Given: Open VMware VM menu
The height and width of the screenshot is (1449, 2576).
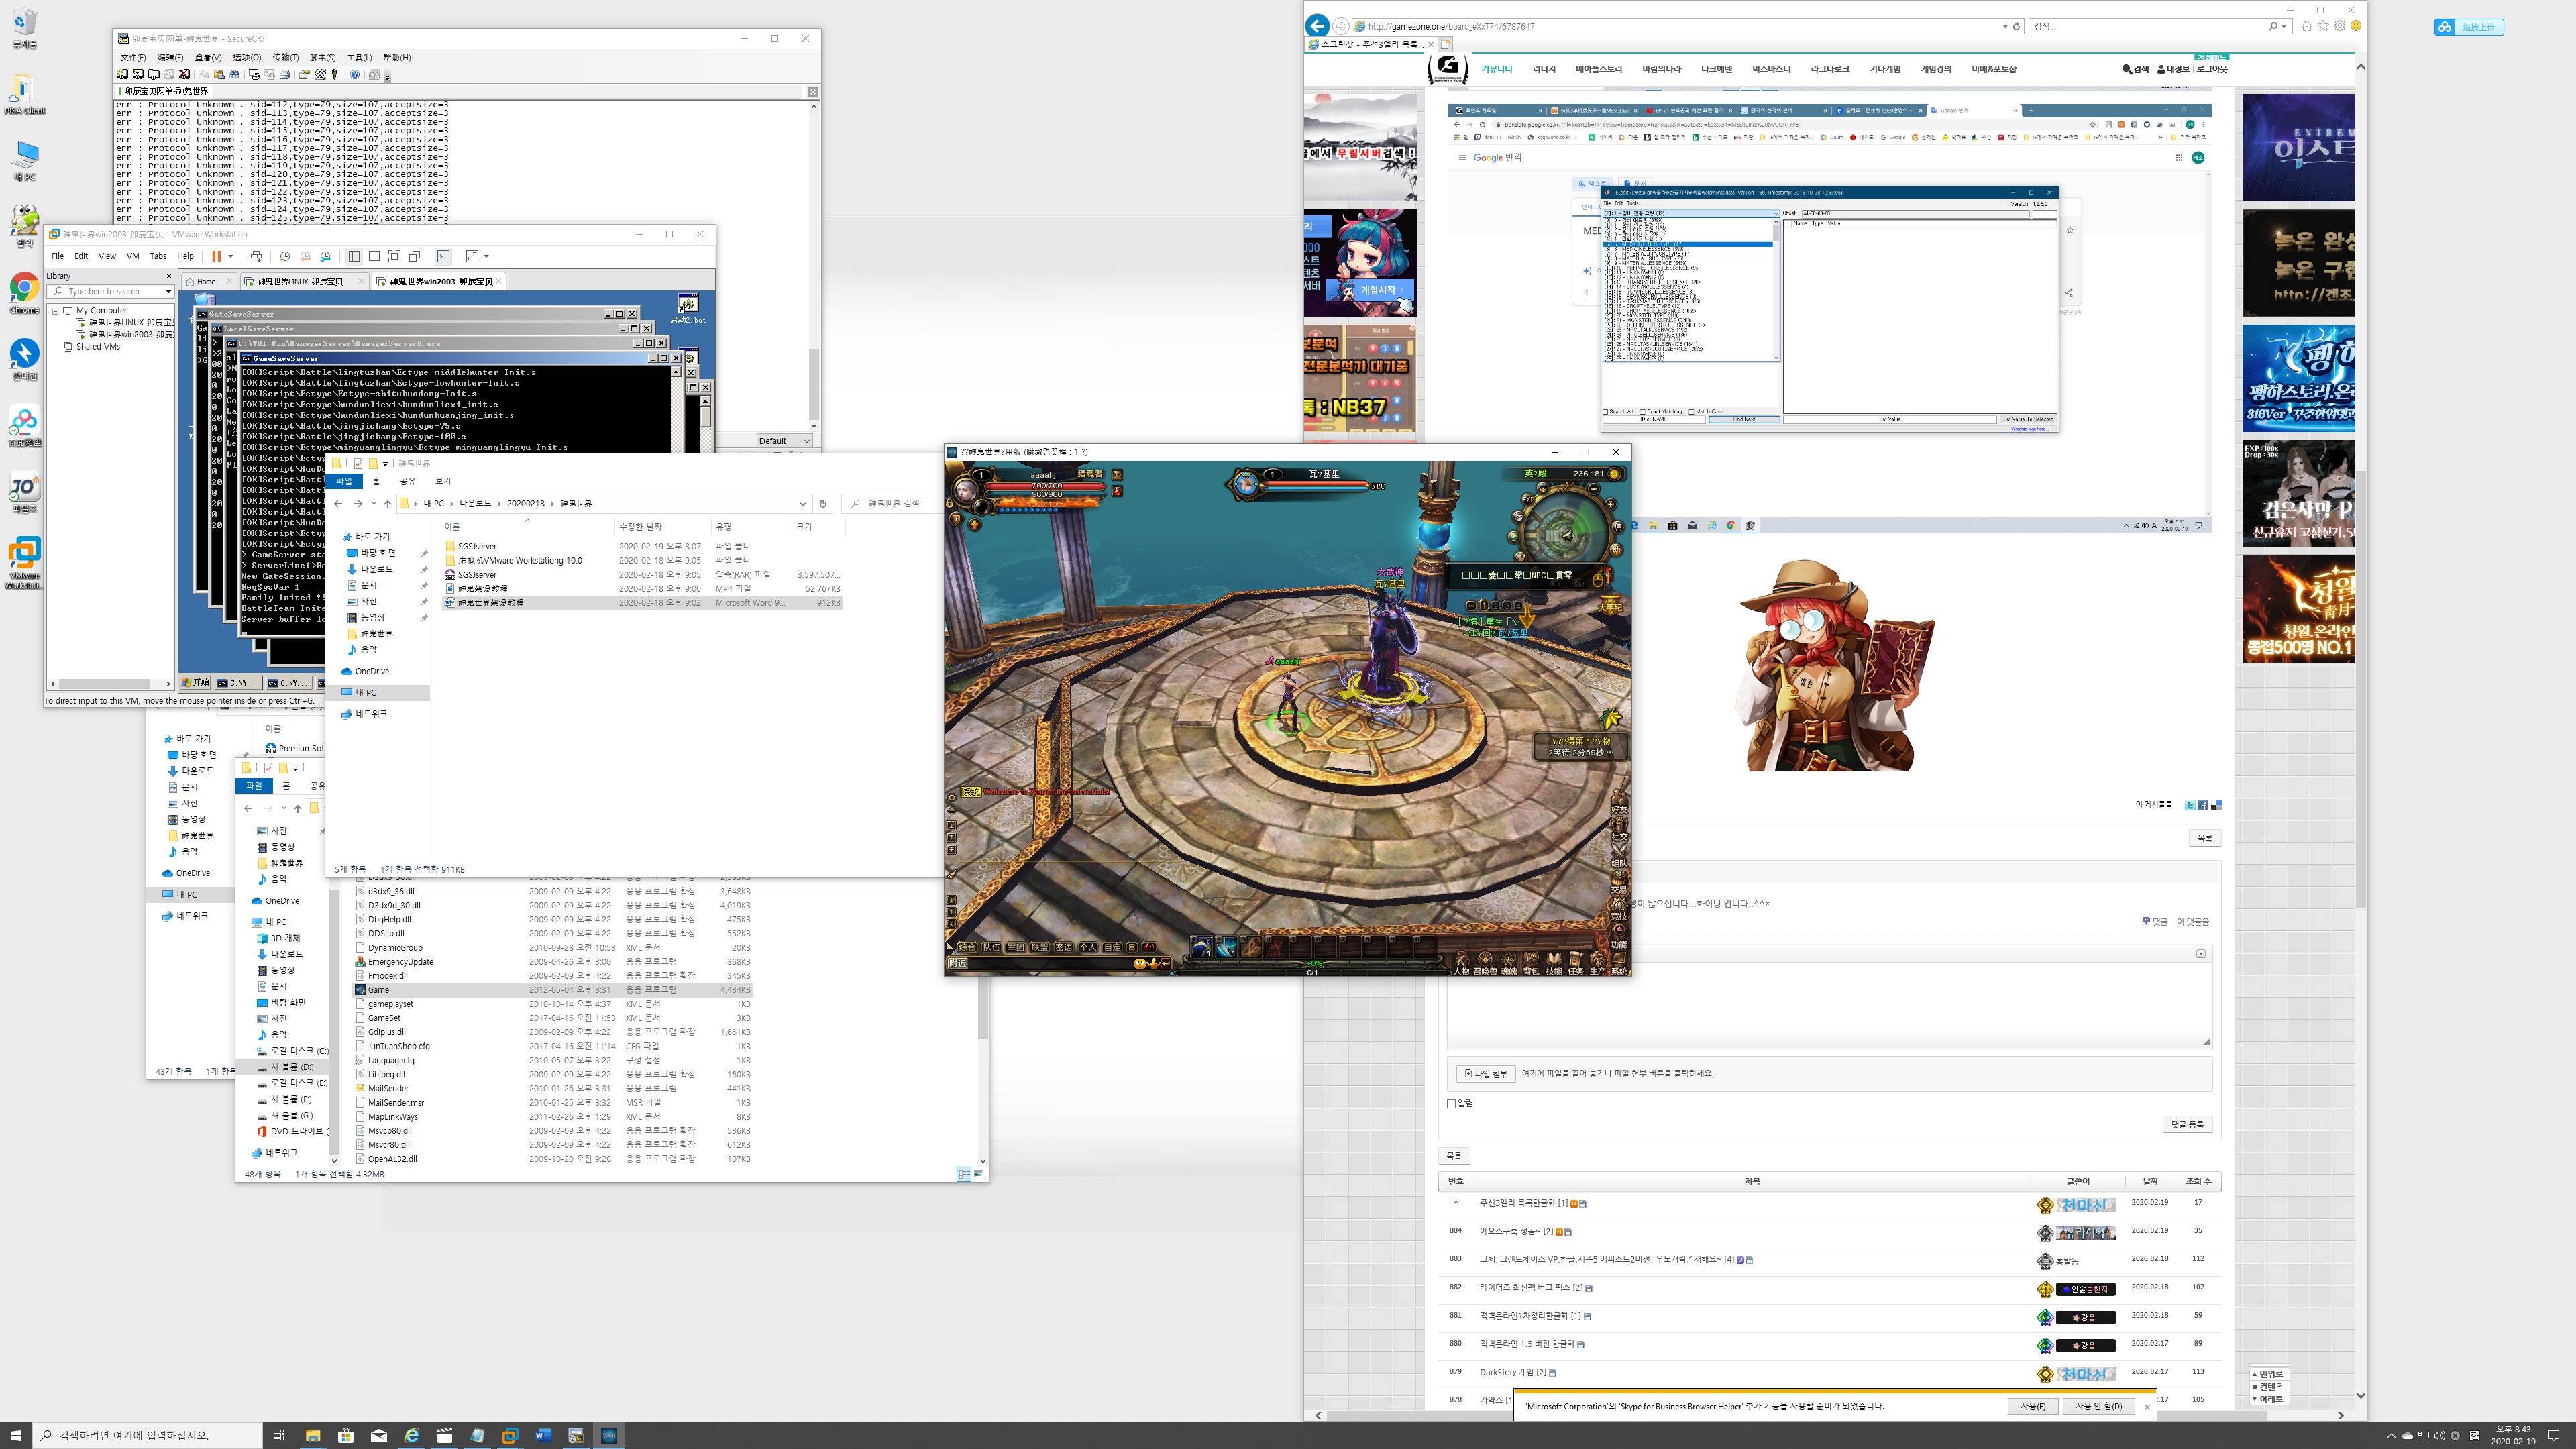Looking at the screenshot, I should 132,256.
